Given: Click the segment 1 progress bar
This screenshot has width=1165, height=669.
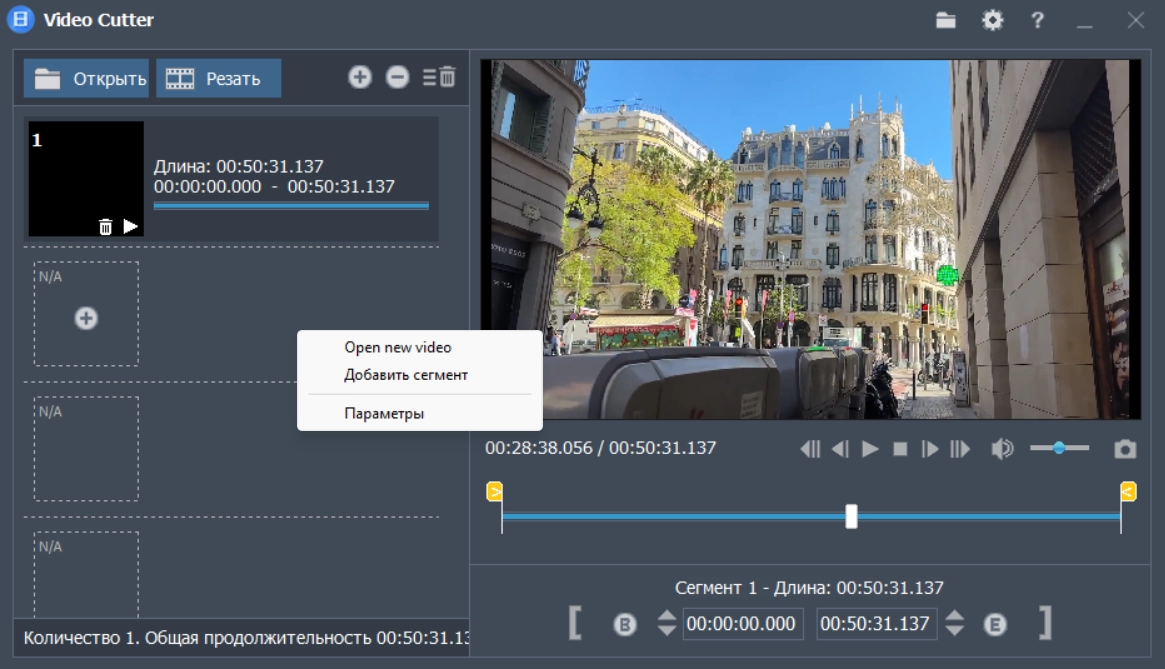Looking at the screenshot, I should (x=291, y=206).
